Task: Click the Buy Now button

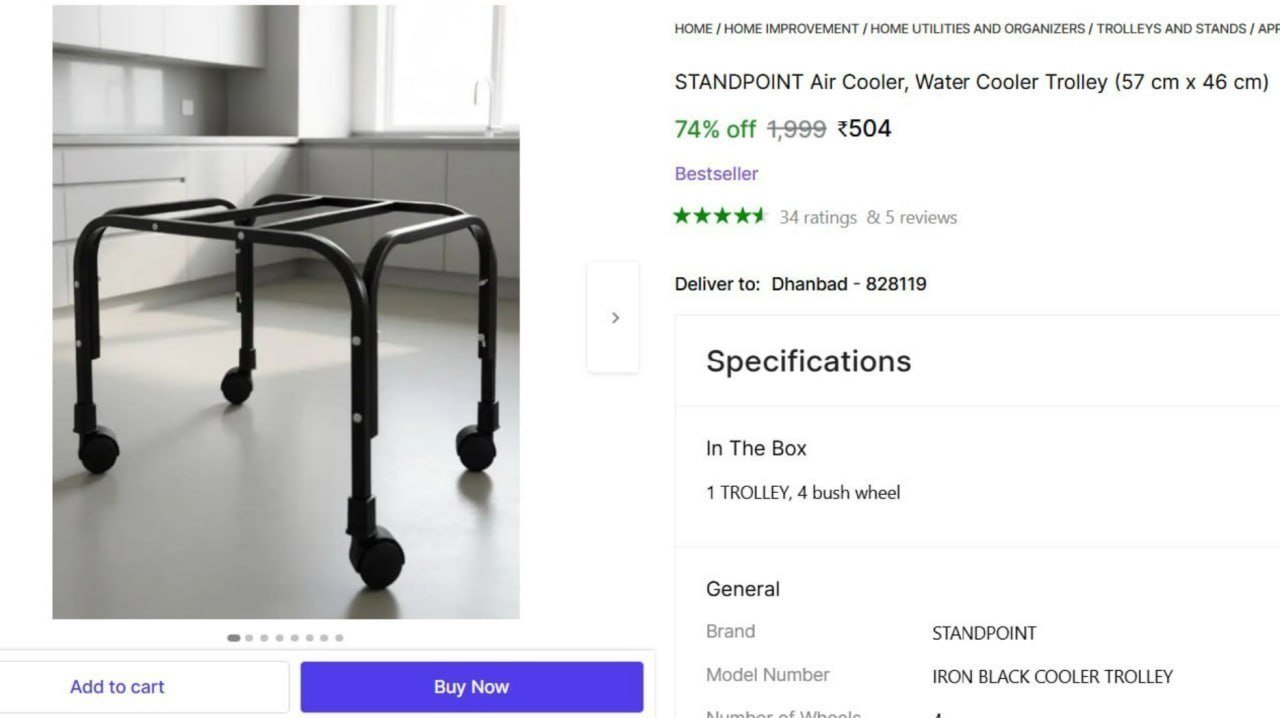Action: point(472,687)
